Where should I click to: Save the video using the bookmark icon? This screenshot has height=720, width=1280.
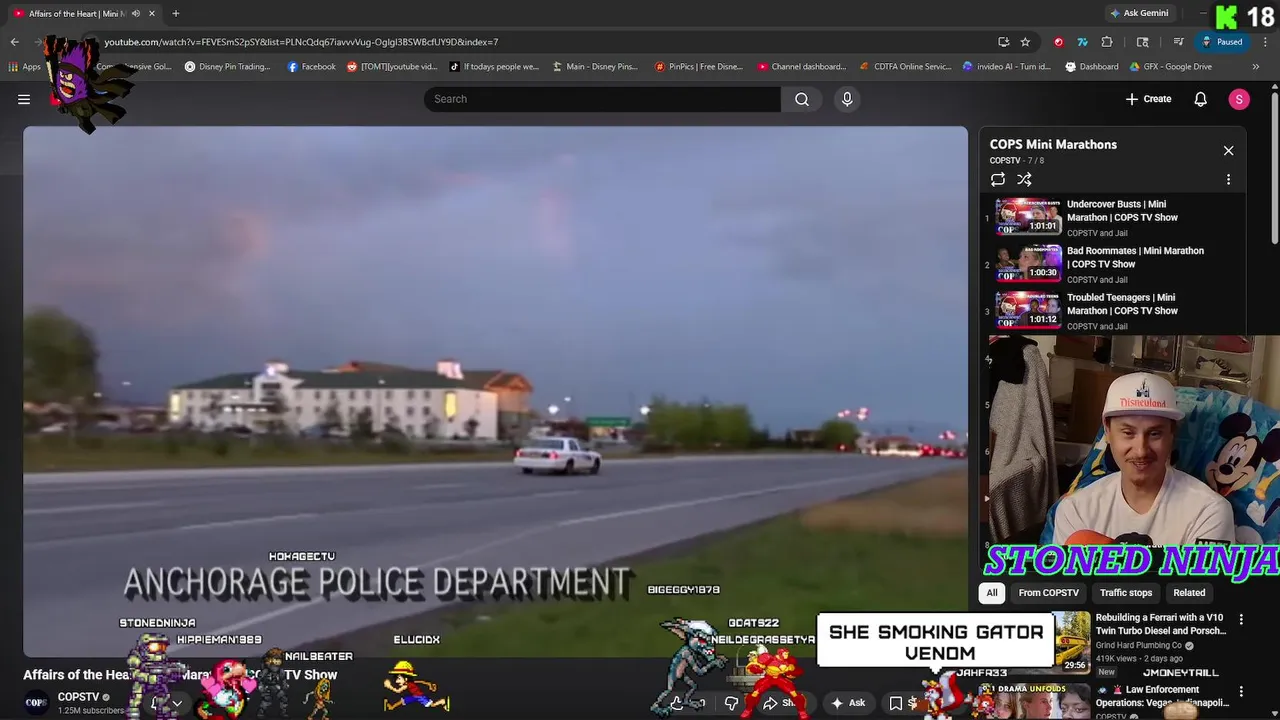896,703
